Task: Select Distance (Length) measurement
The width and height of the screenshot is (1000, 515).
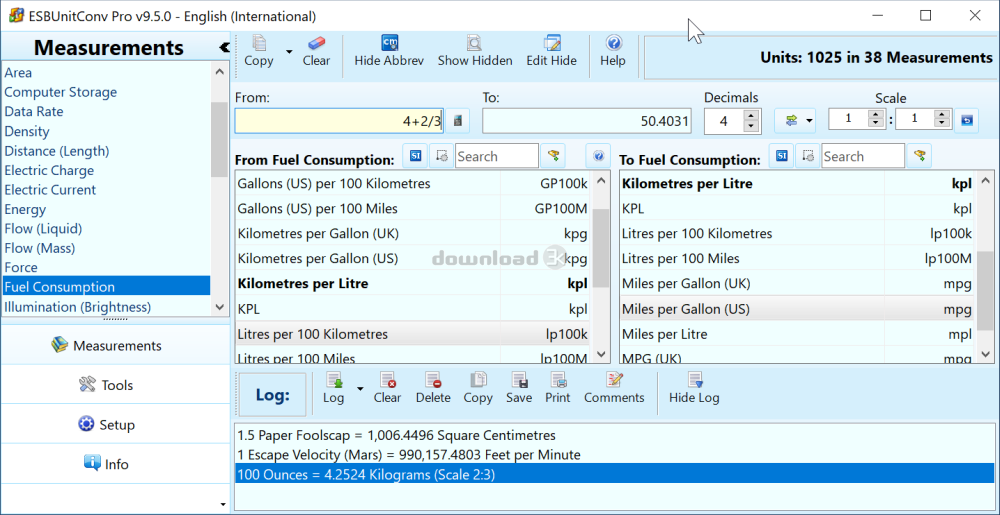Action: (106, 151)
